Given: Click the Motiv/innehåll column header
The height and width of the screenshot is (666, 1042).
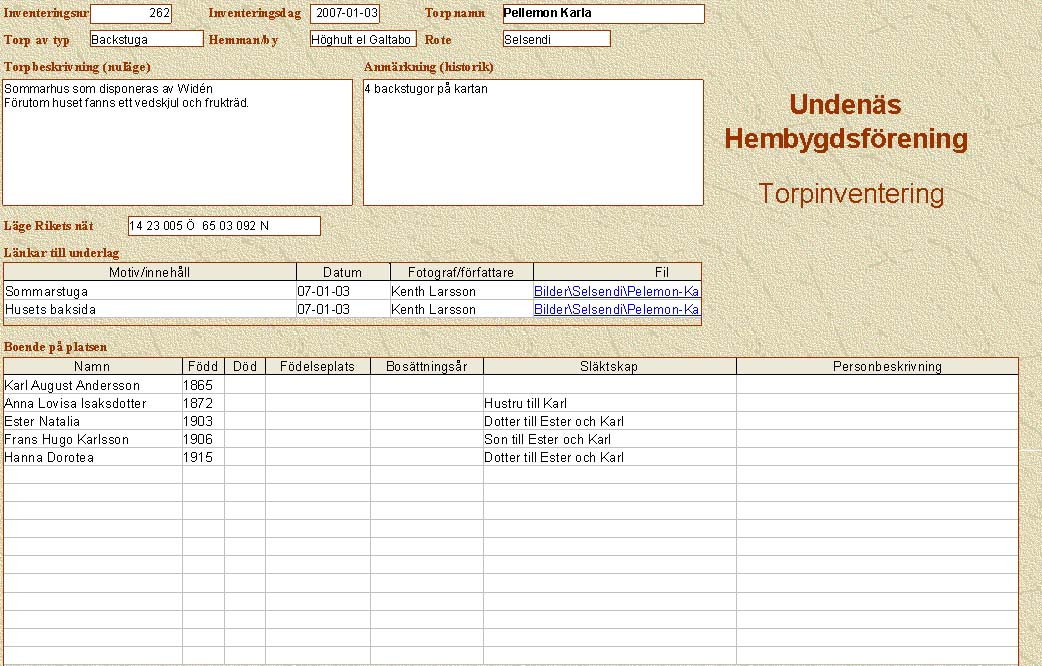Looking at the screenshot, I should pos(150,272).
